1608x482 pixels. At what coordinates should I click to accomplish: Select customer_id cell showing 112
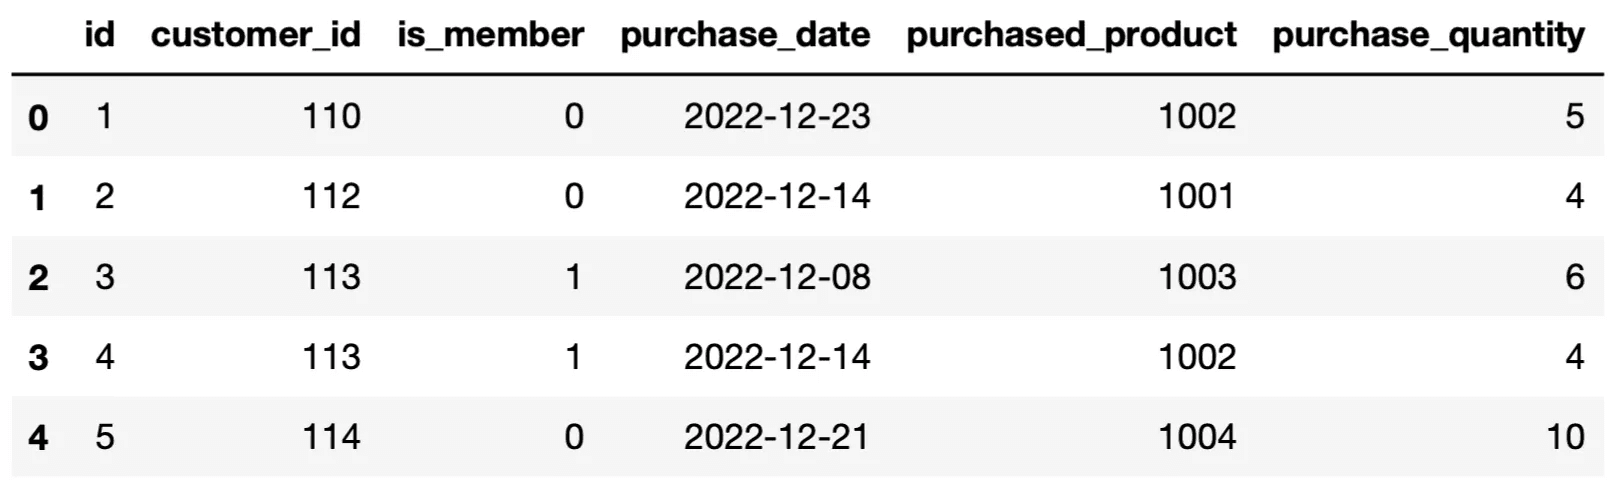(331, 196)
